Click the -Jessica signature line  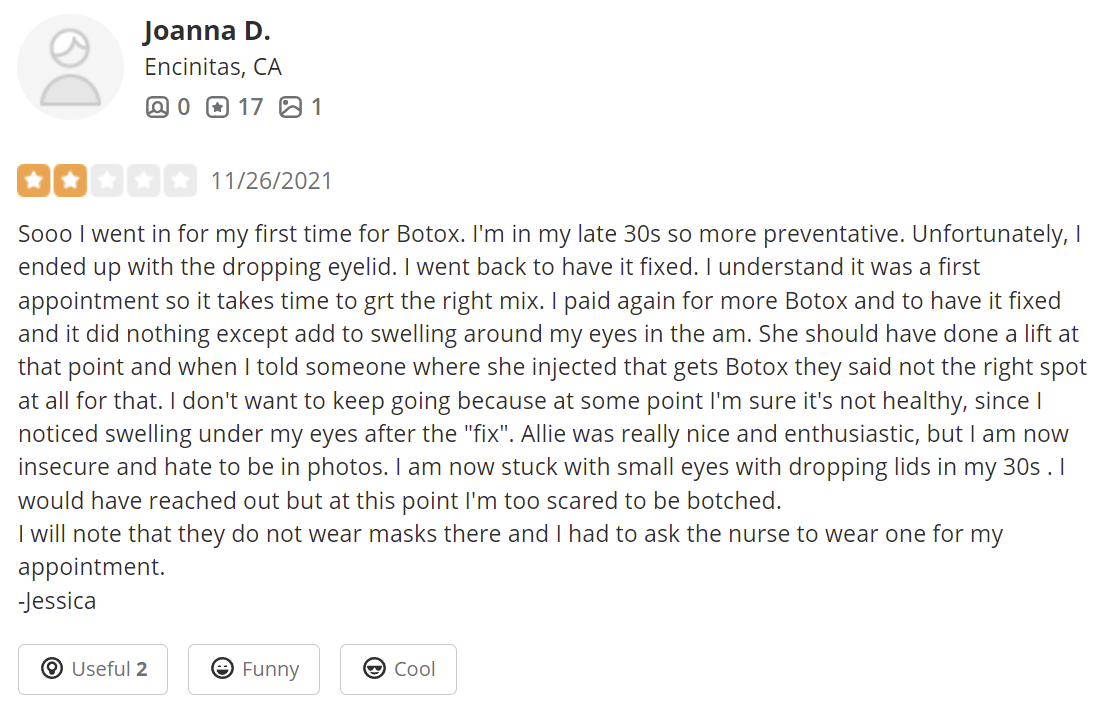[57, 601]
